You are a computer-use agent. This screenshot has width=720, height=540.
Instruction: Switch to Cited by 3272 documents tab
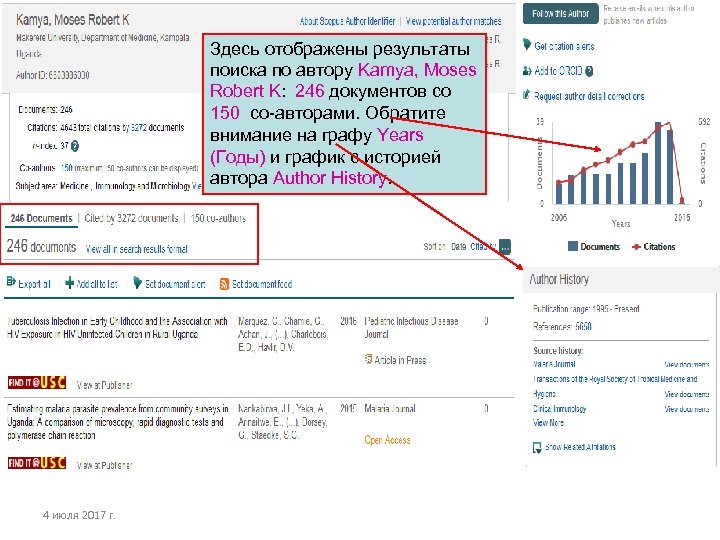[131, 218]
